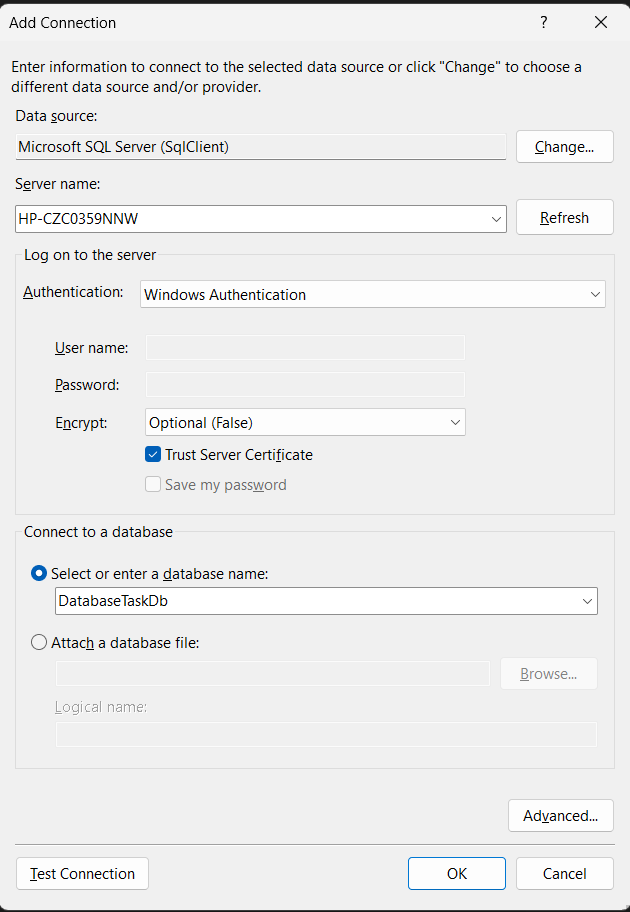Click the Server name text field

[250, 219]
